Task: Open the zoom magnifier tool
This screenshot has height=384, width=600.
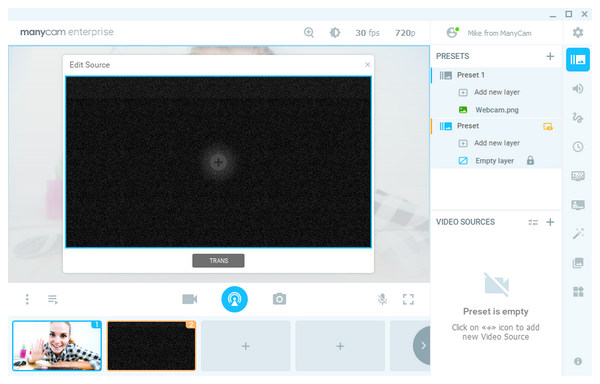Action: (309, 33)
